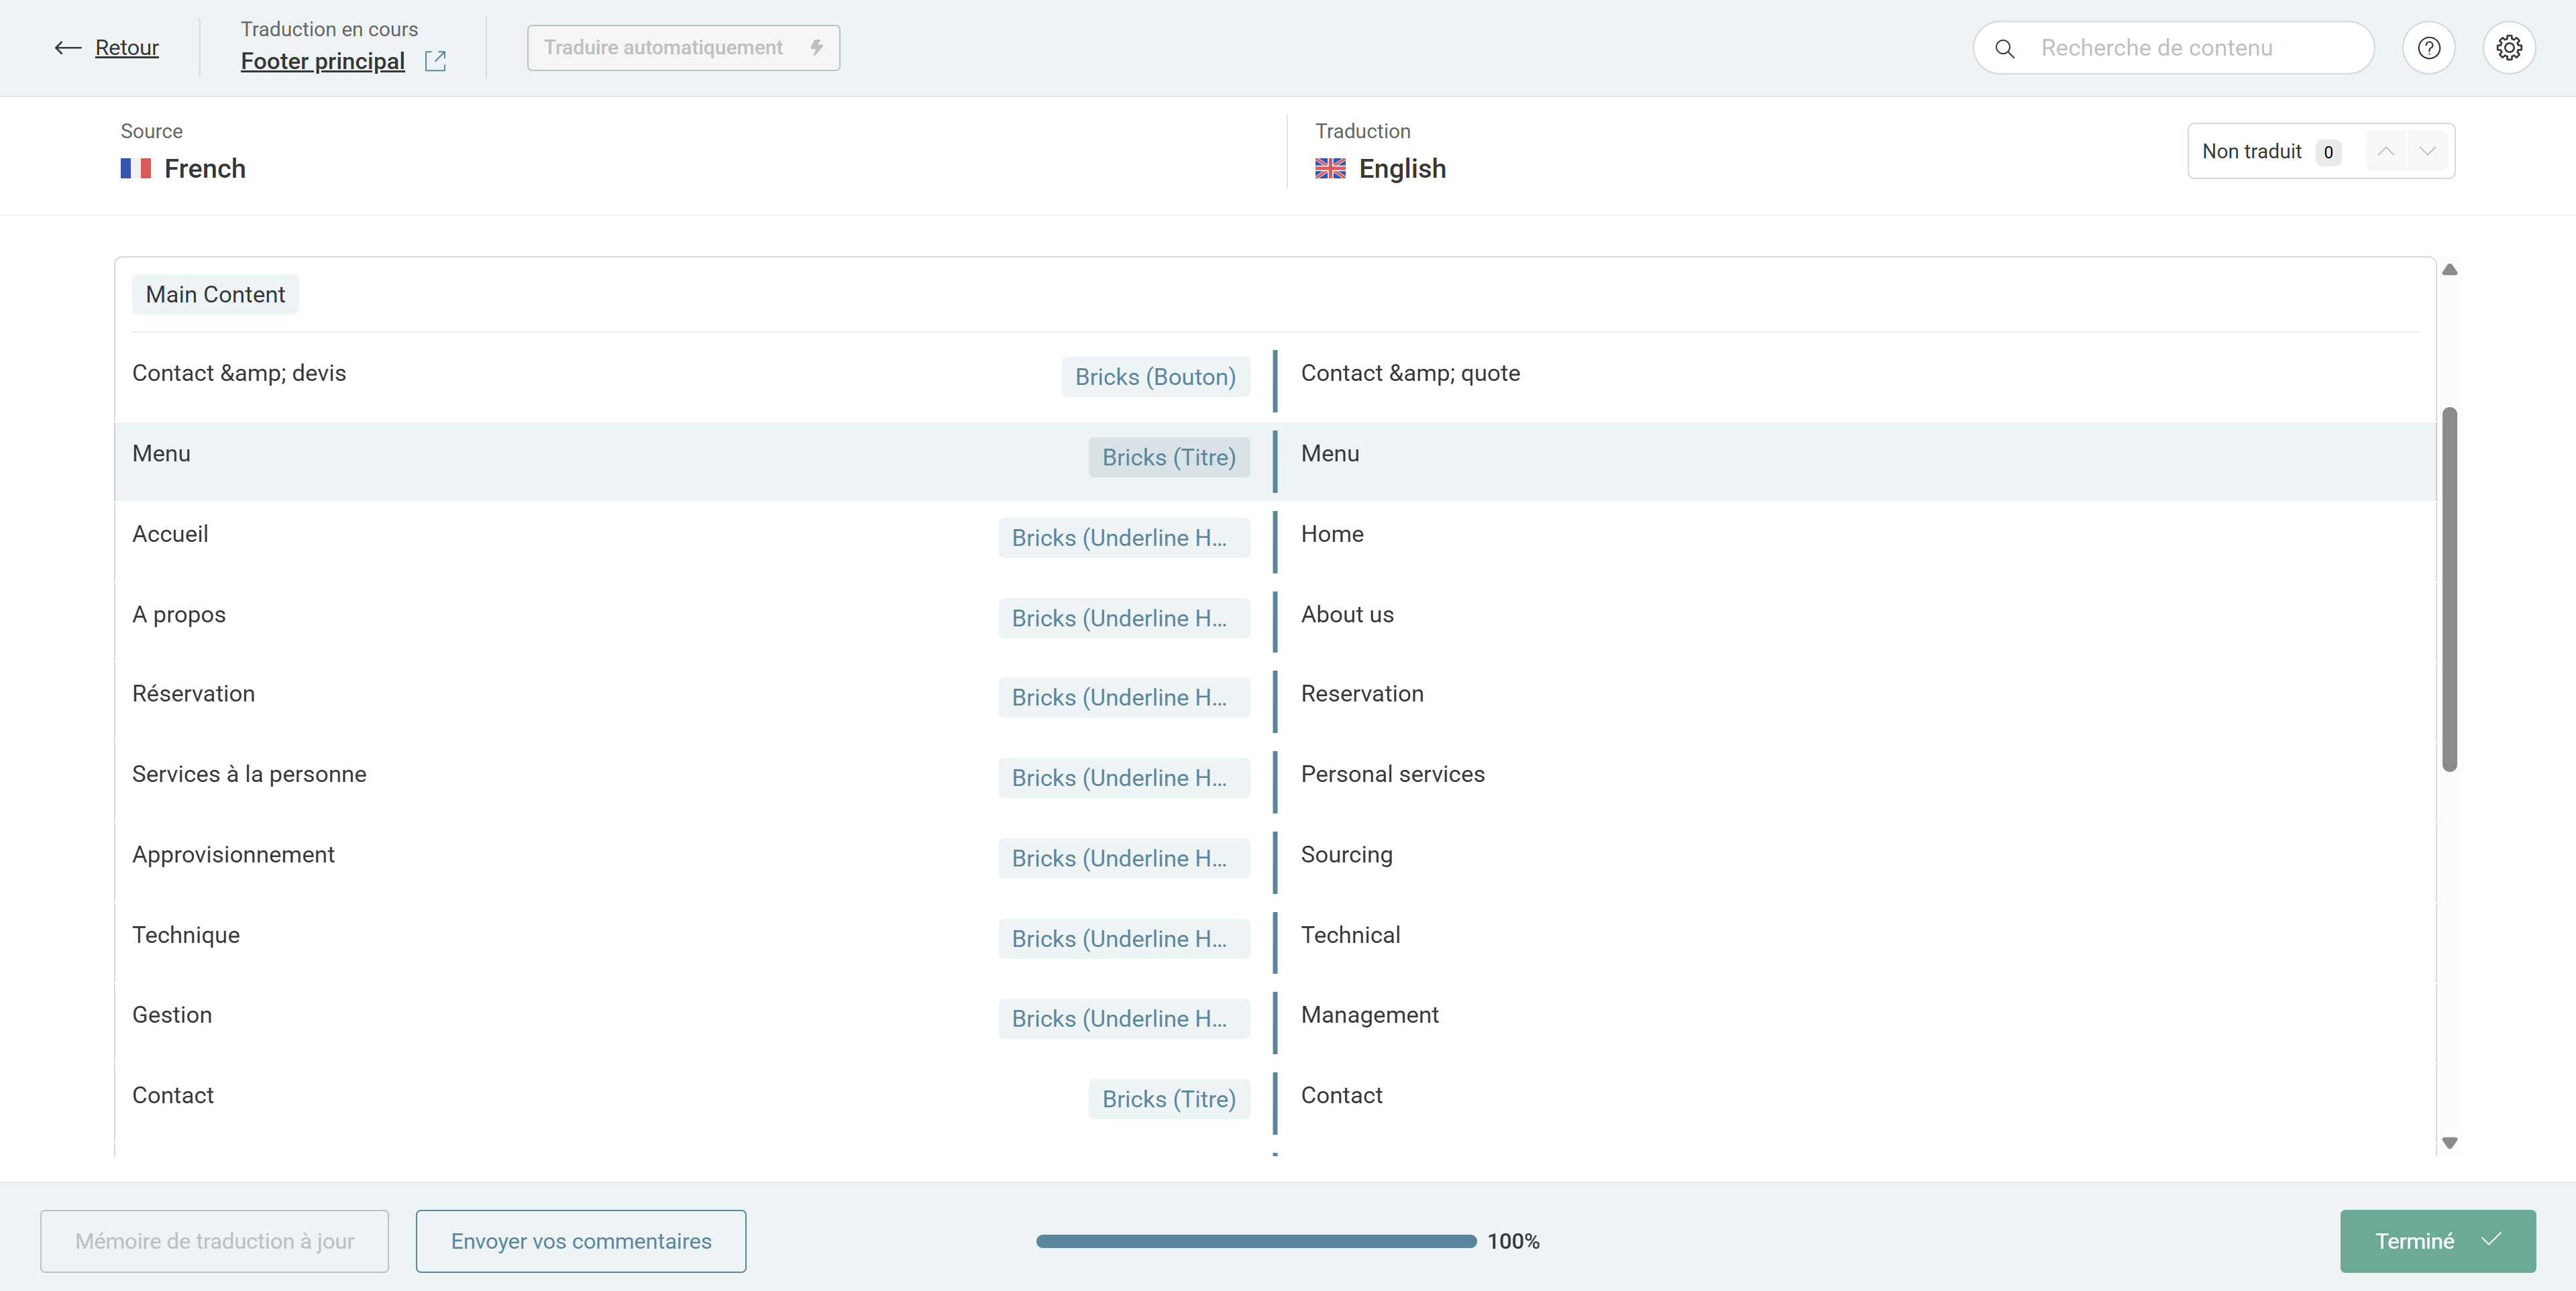The width and height of the screenshot is (2576, 1291).
Task: Go to previous untranslated string arrow
Action: point(2386,151)
